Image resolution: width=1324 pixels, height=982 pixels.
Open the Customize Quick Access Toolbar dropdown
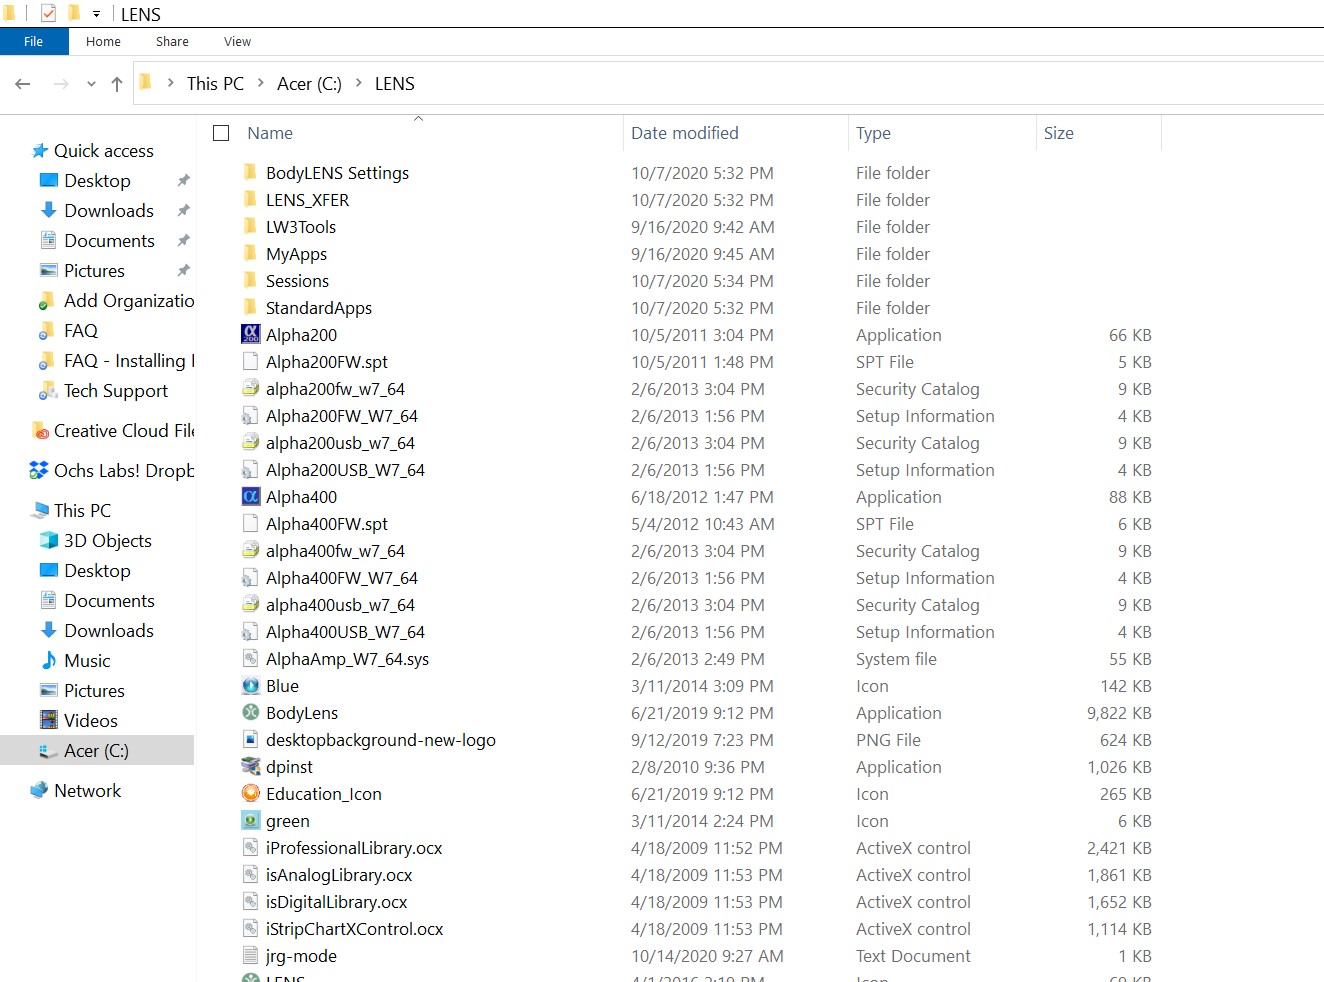tap(96, 14)
